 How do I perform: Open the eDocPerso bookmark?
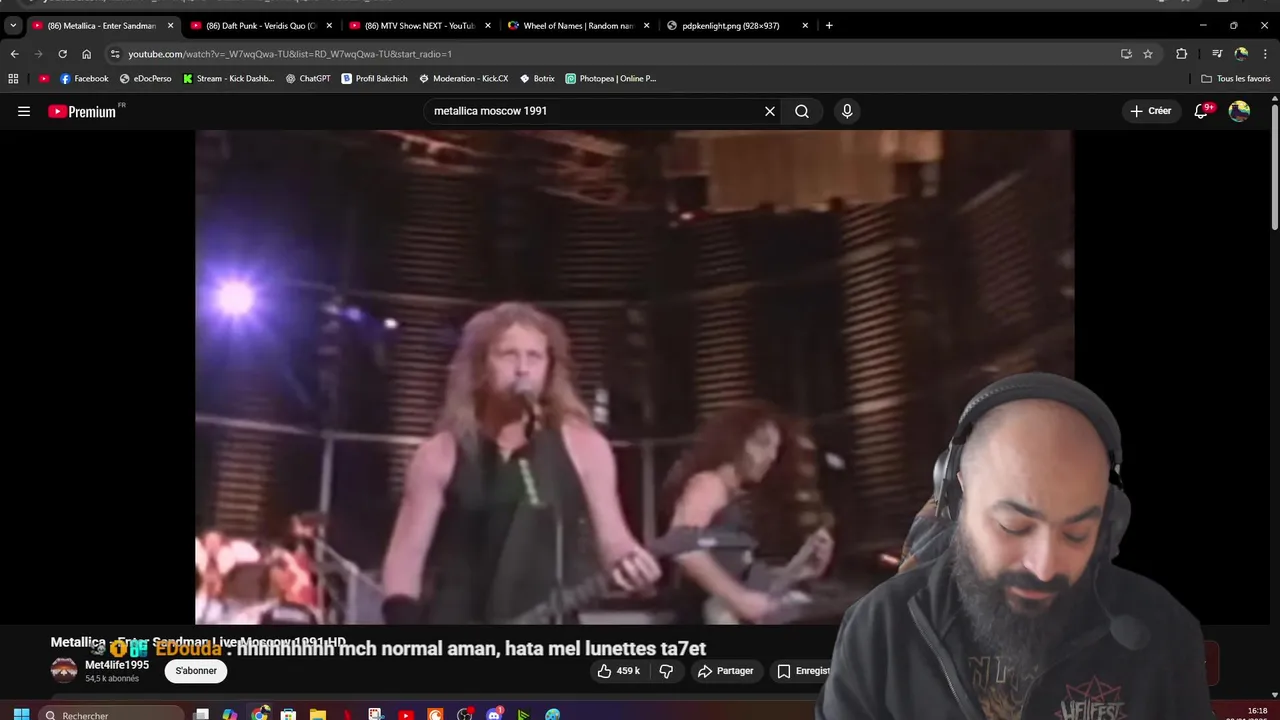(145, 78)
